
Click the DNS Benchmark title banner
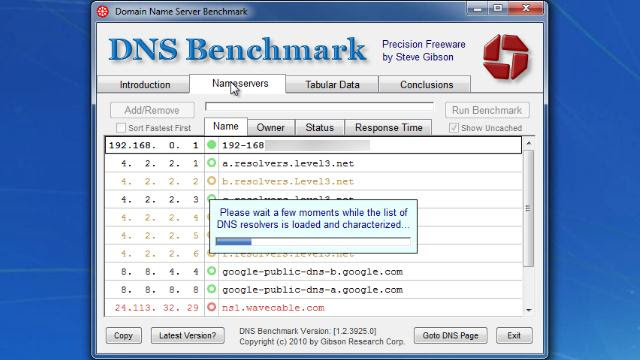coord(237,50)
